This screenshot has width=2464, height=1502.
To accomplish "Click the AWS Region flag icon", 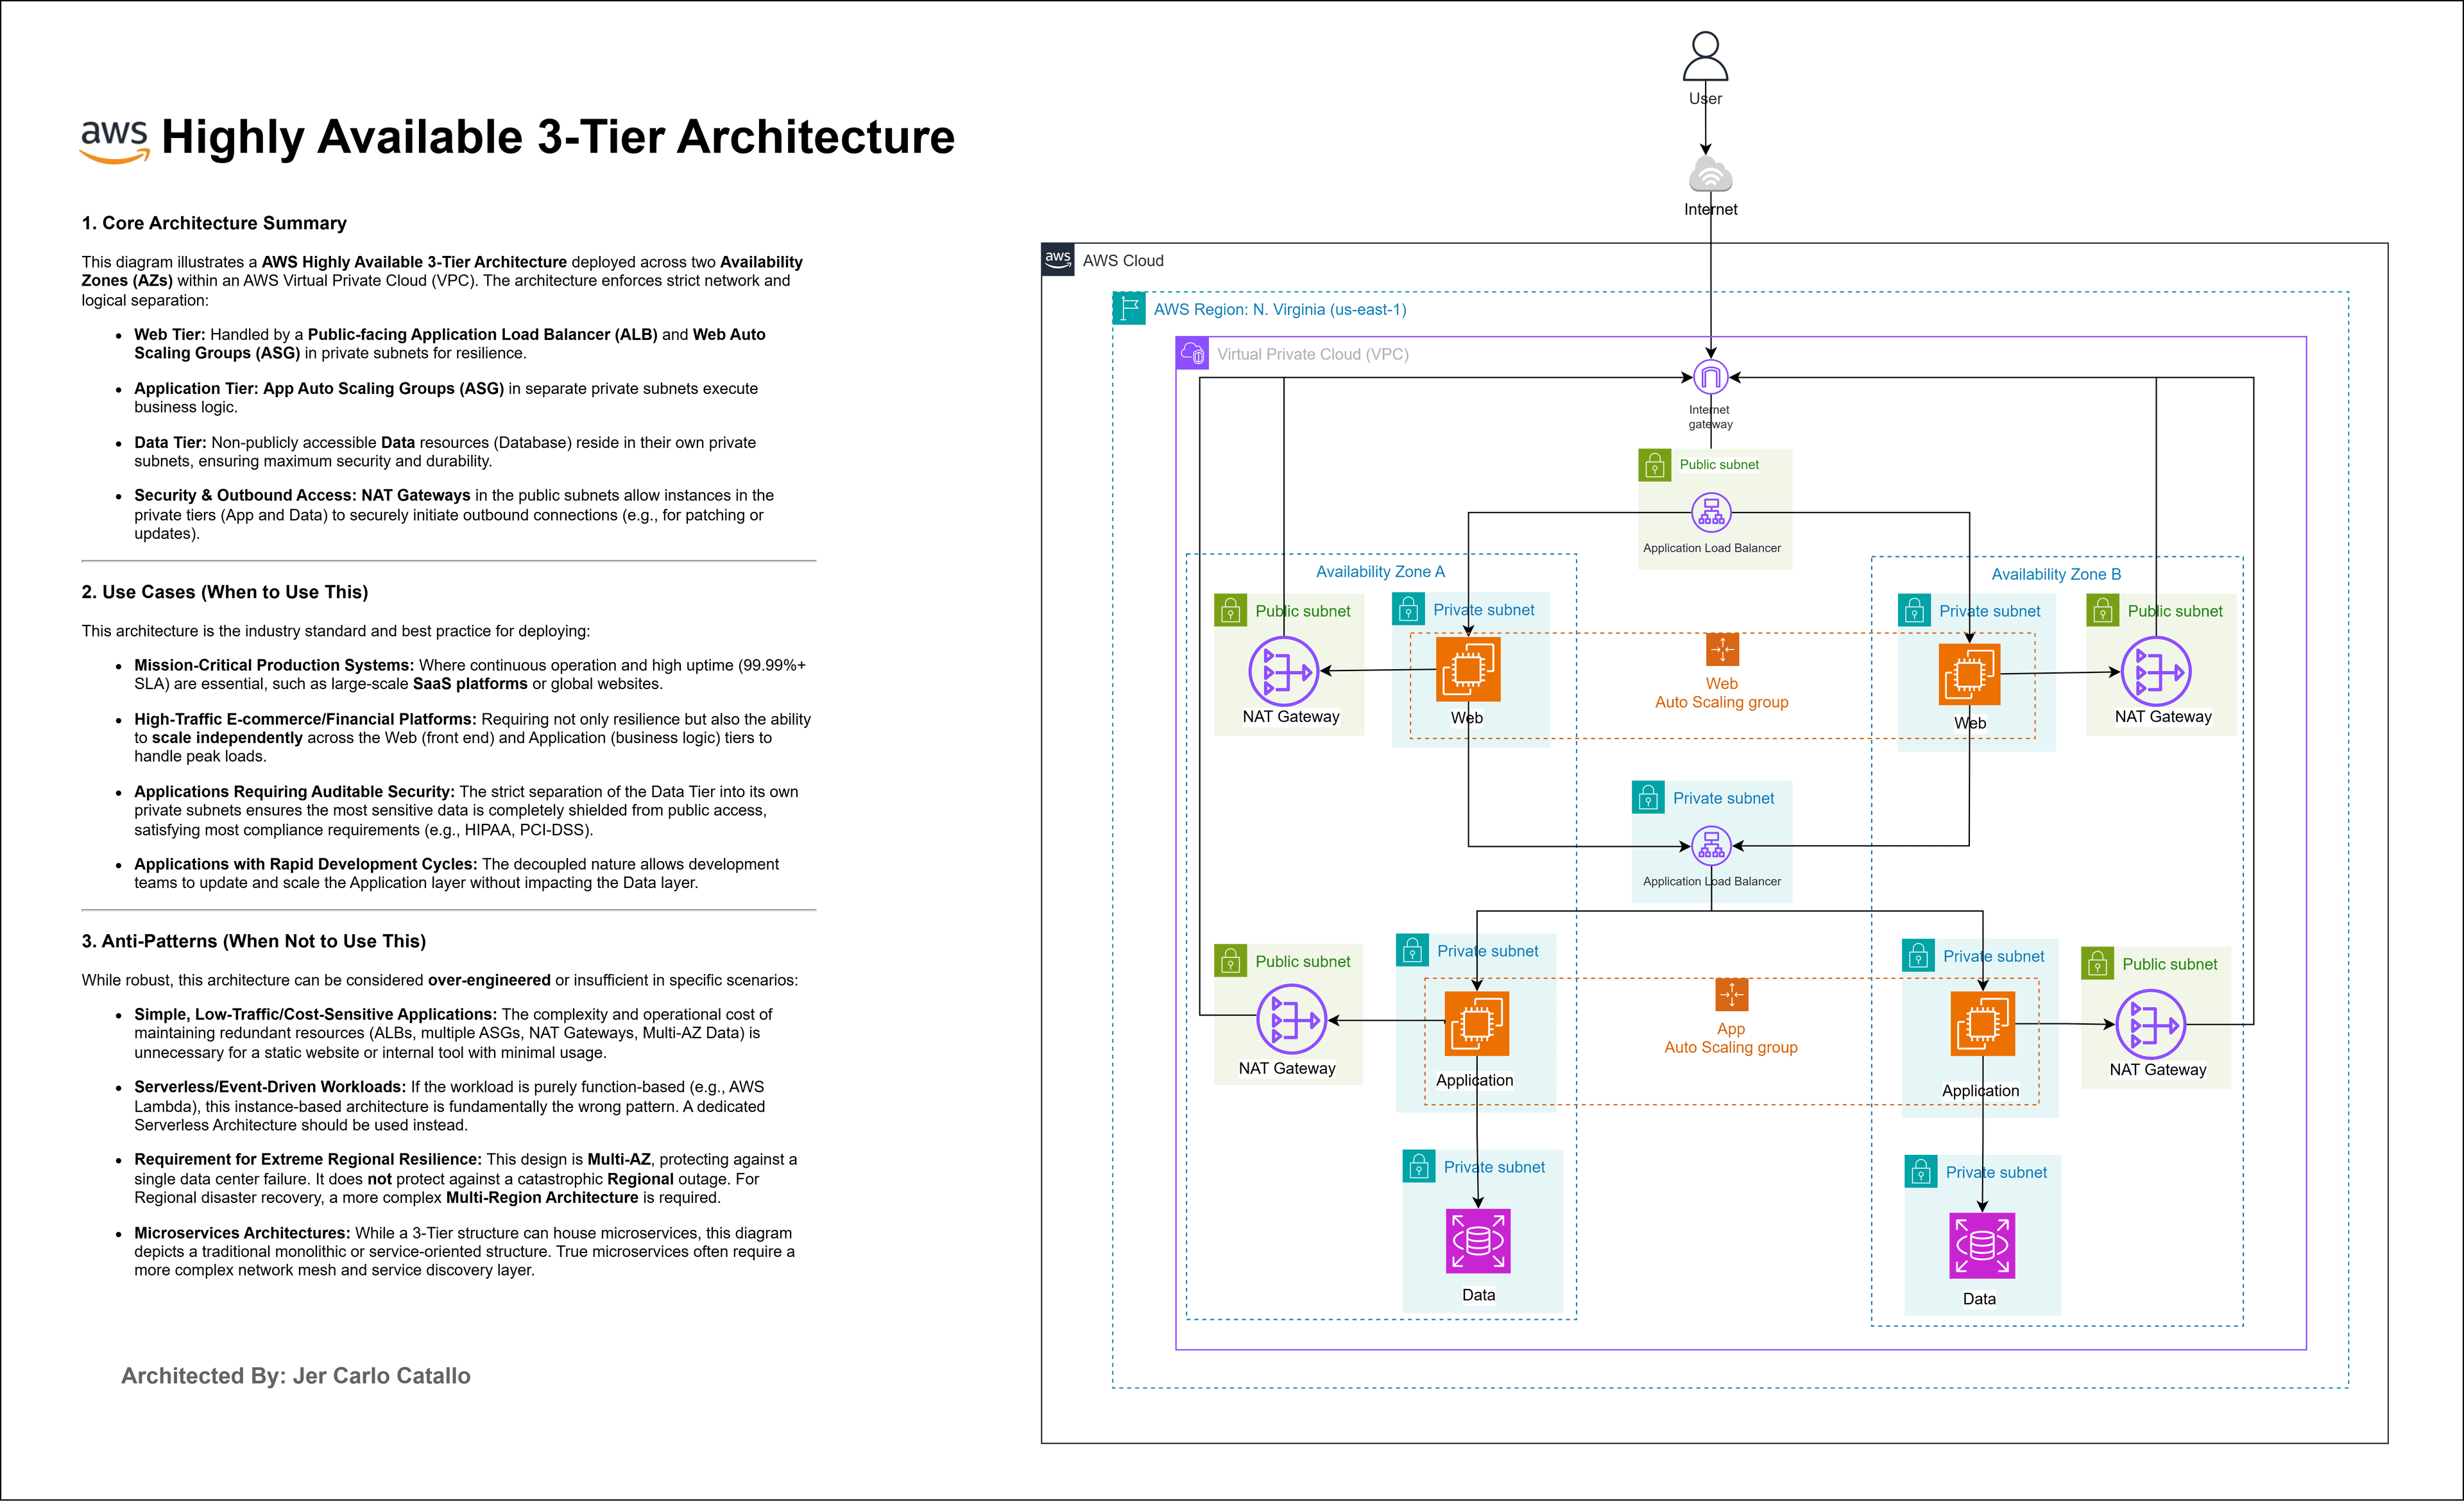I will 1129,308.
